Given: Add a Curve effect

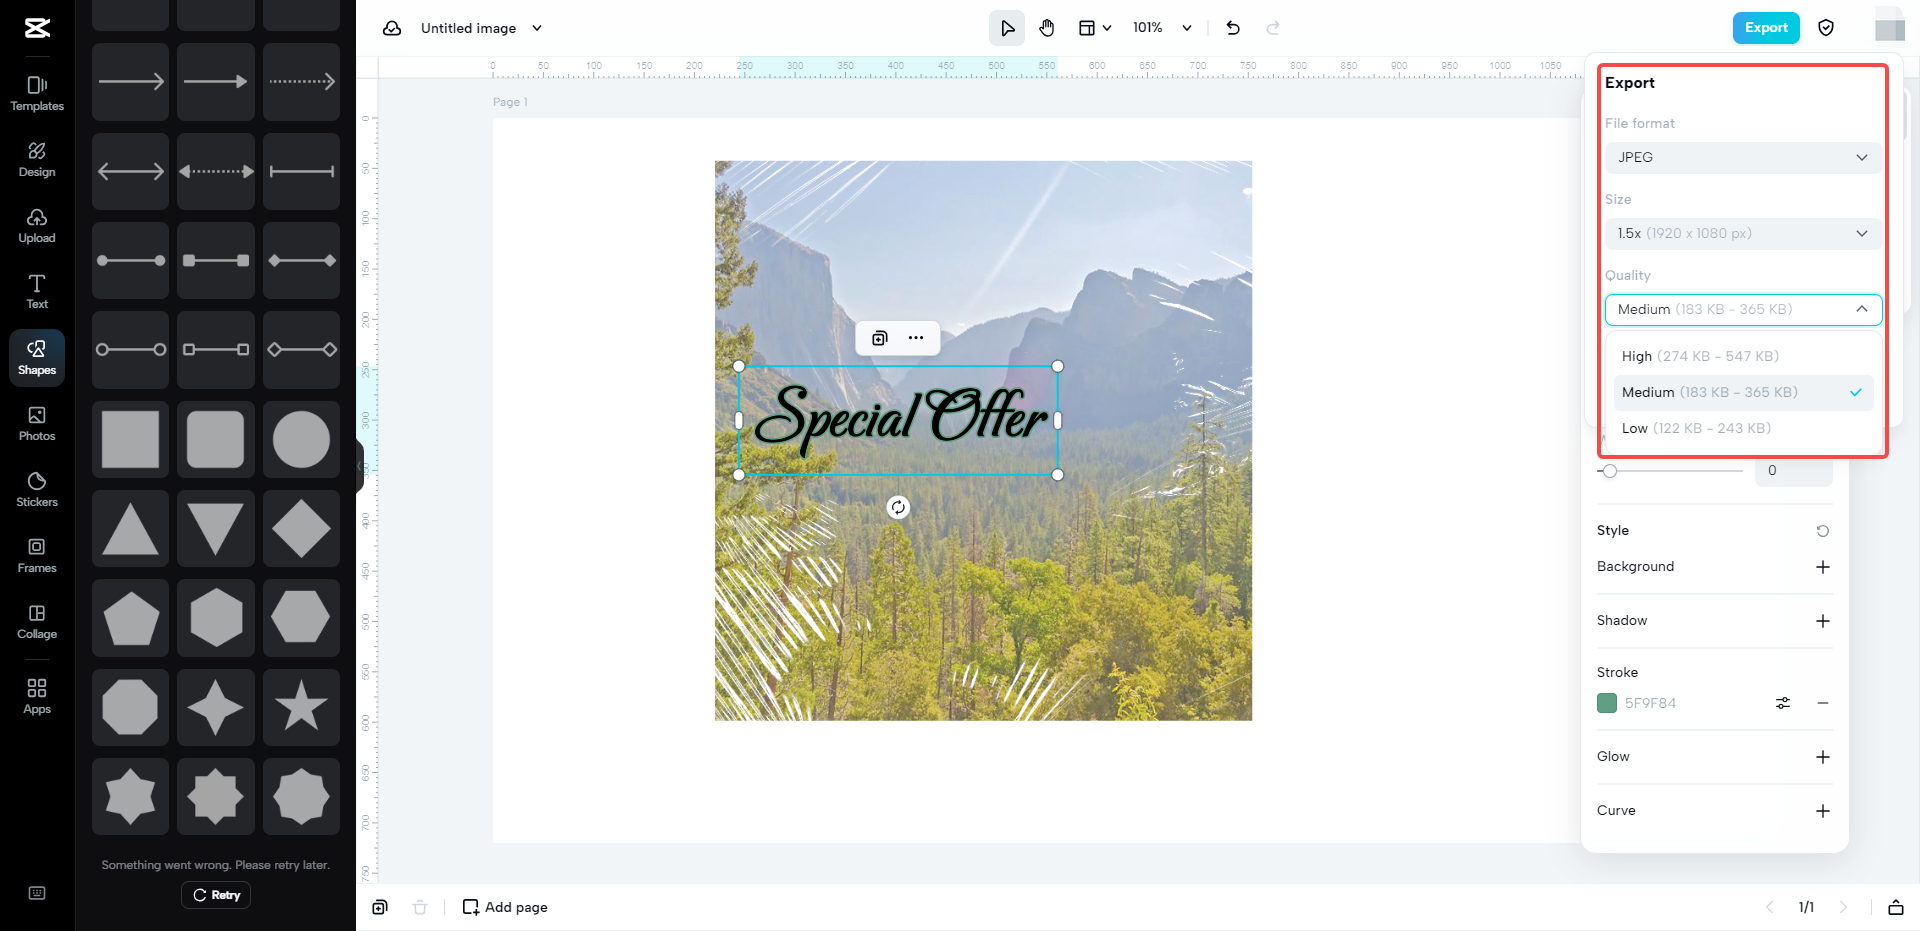Looking at the screenshot, I should [1823, 811].
